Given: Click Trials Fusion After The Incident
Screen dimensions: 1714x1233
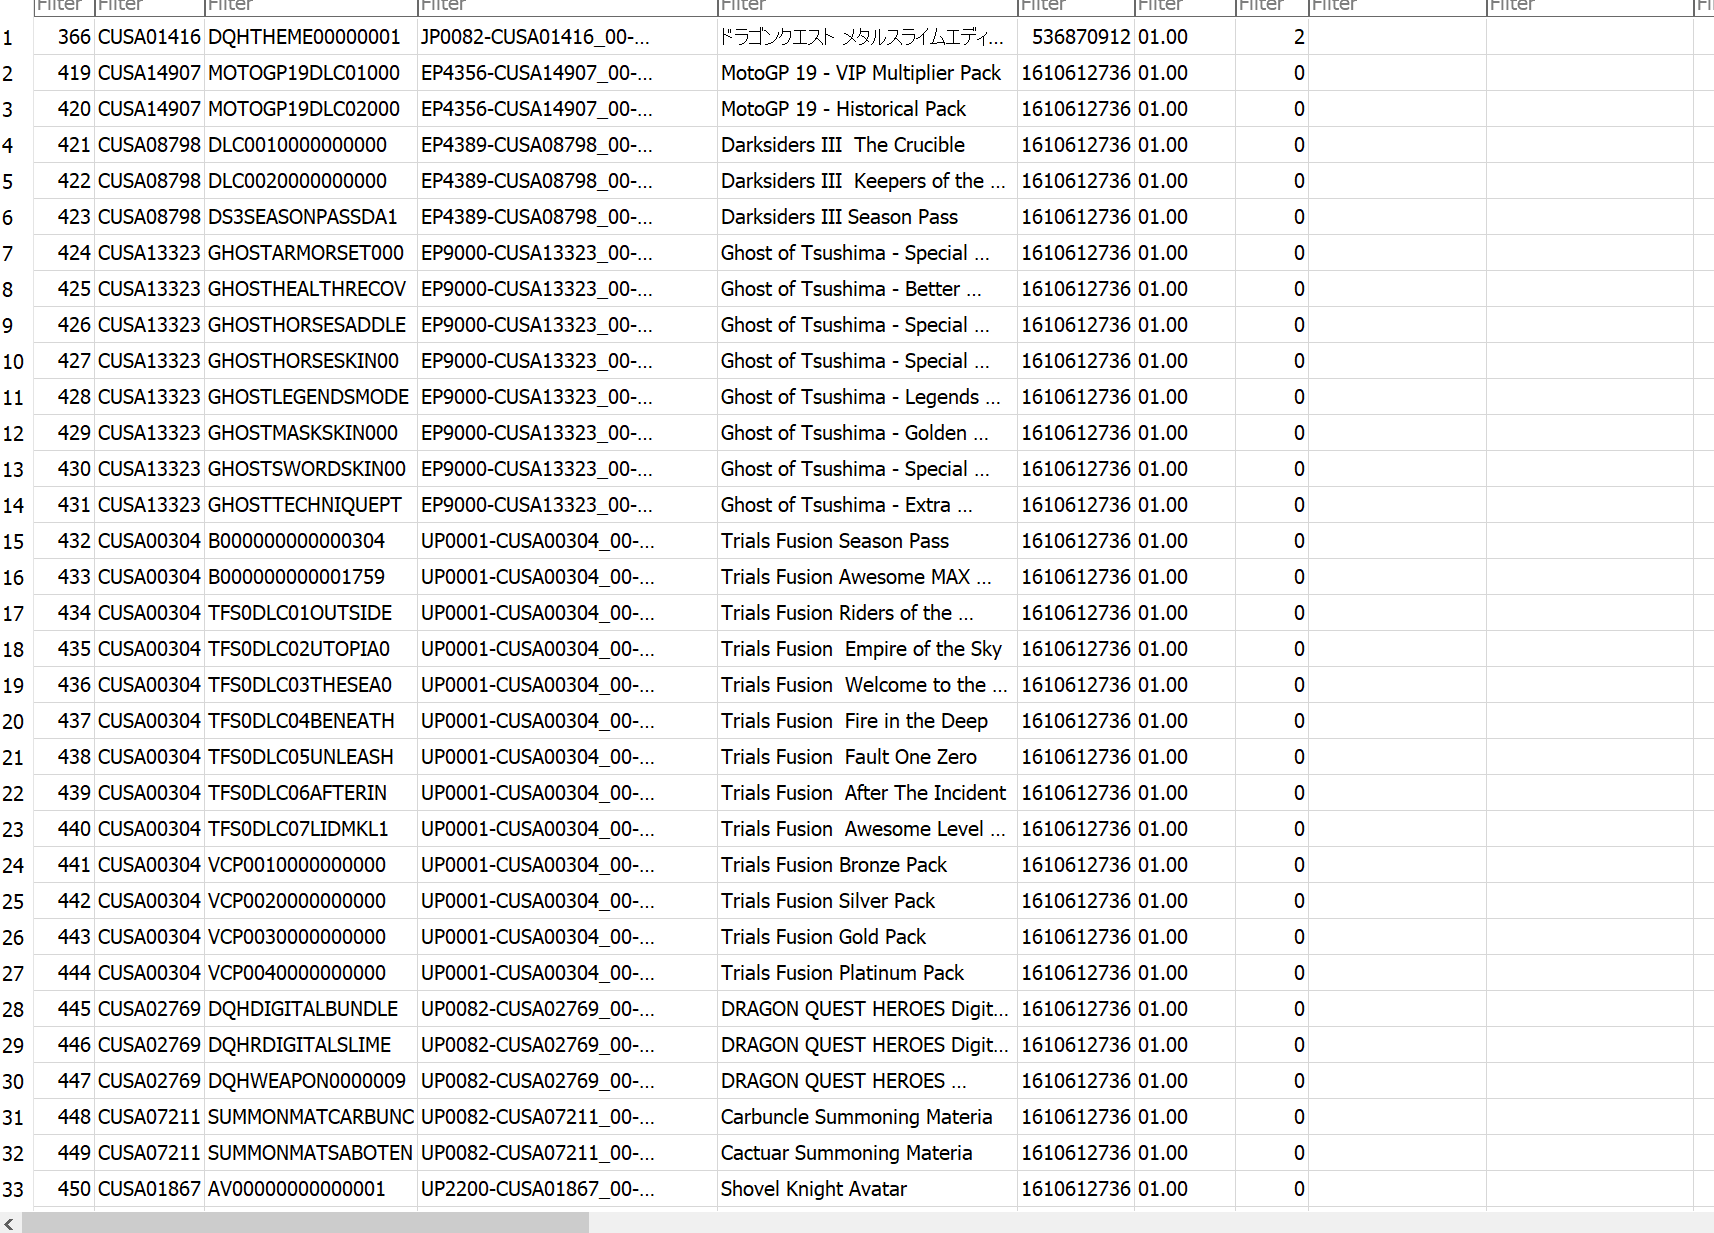Looking at the screenshot, I should (867, 793).
